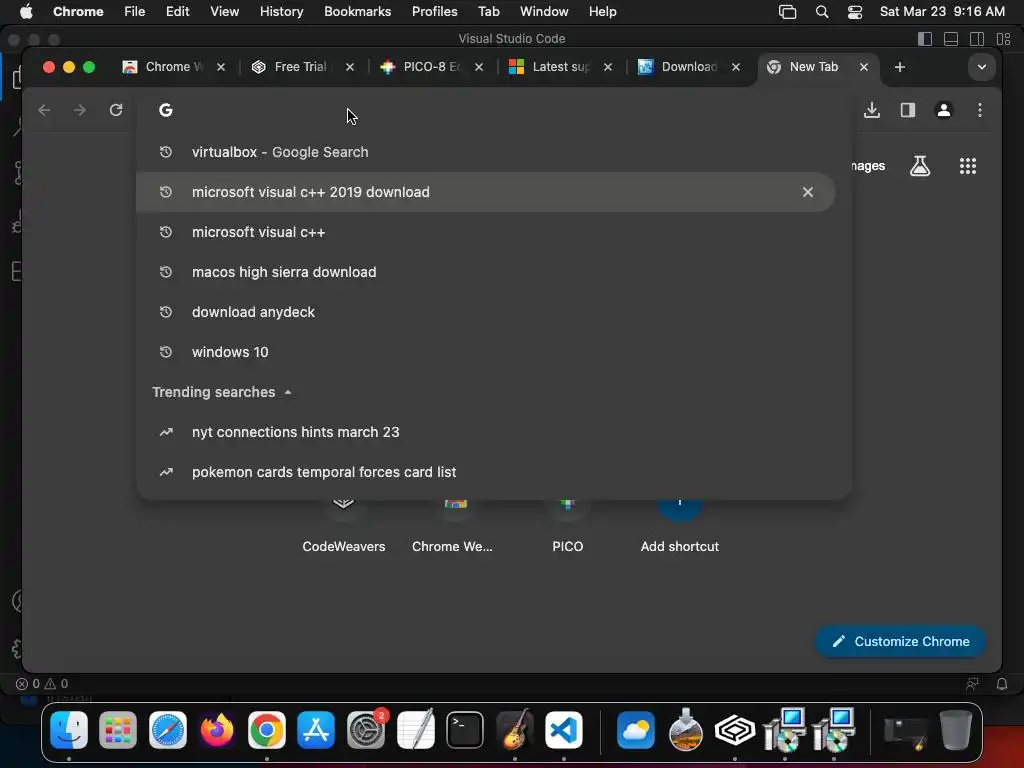Open VS Code customize layout icon

(1004, 39)
